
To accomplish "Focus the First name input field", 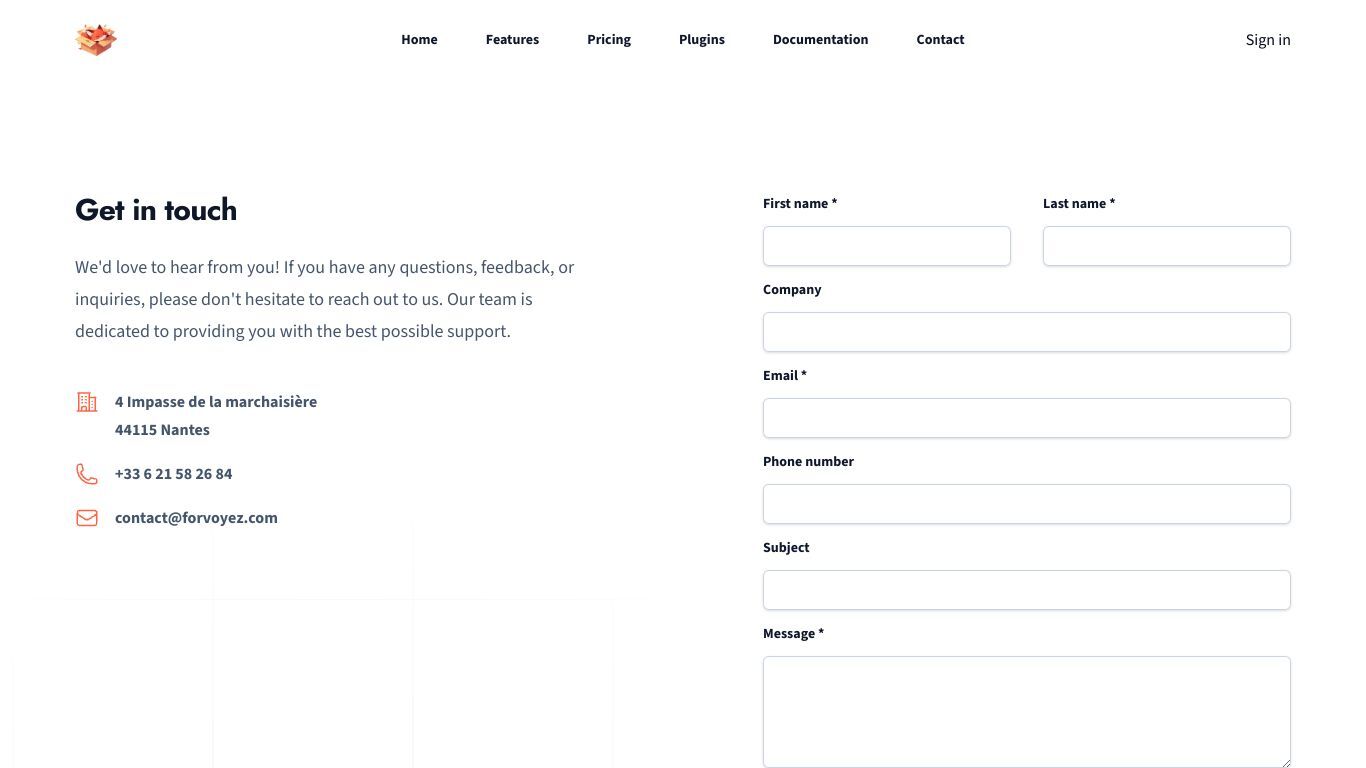I will pos(887,246).
